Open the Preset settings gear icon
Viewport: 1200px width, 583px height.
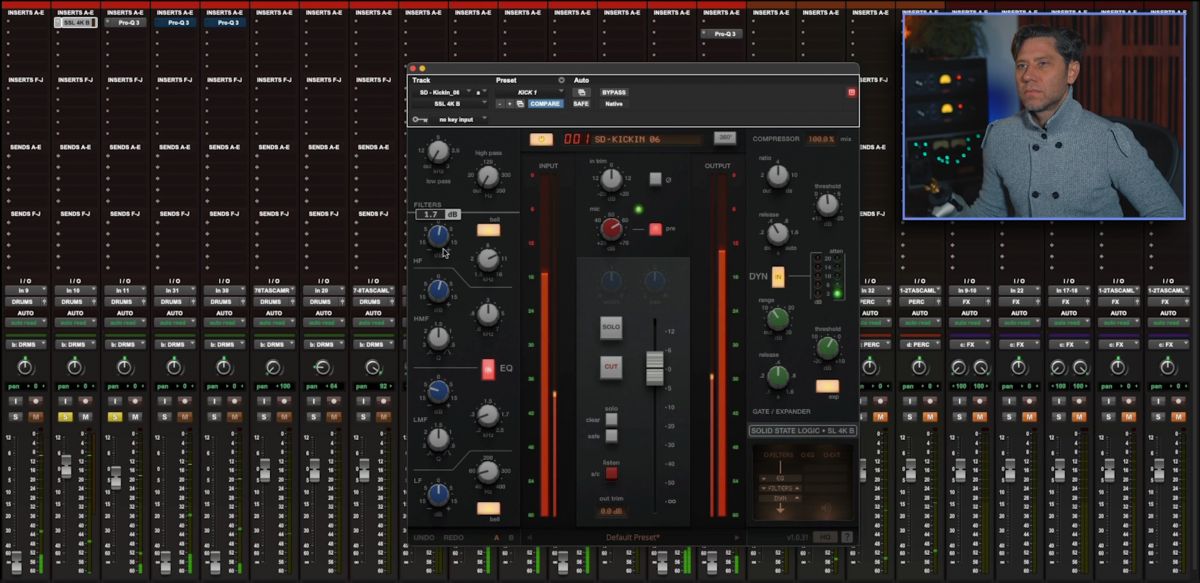560,80
